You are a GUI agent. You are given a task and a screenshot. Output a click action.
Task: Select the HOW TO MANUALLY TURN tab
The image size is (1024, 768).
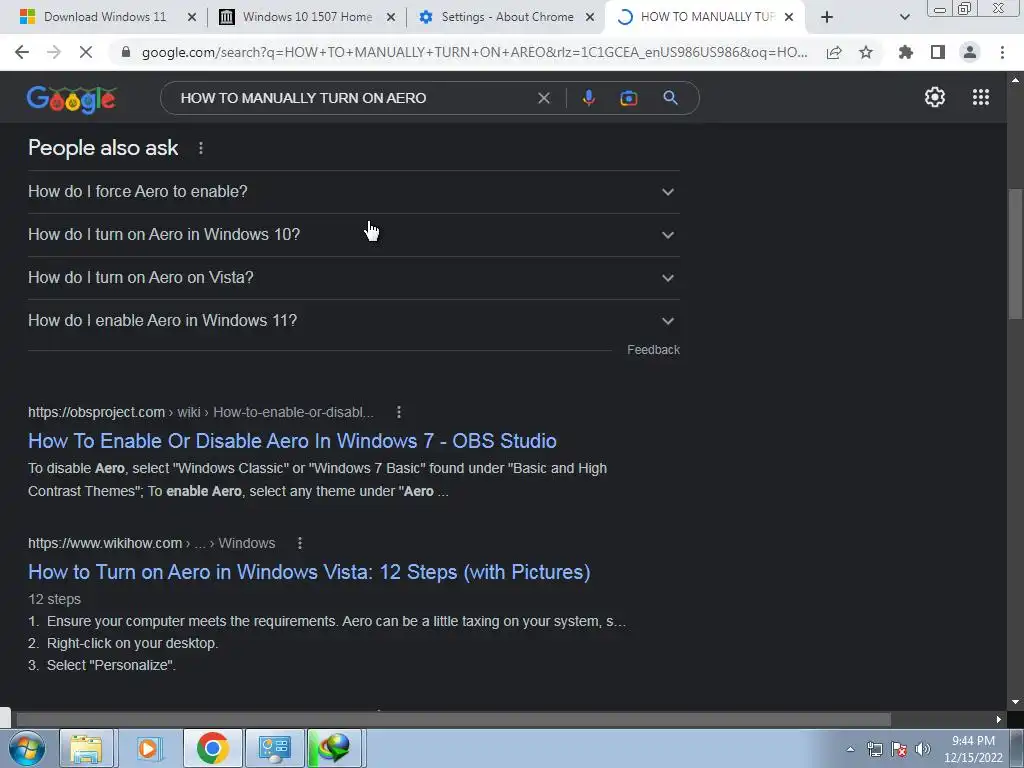click(707, 17)
